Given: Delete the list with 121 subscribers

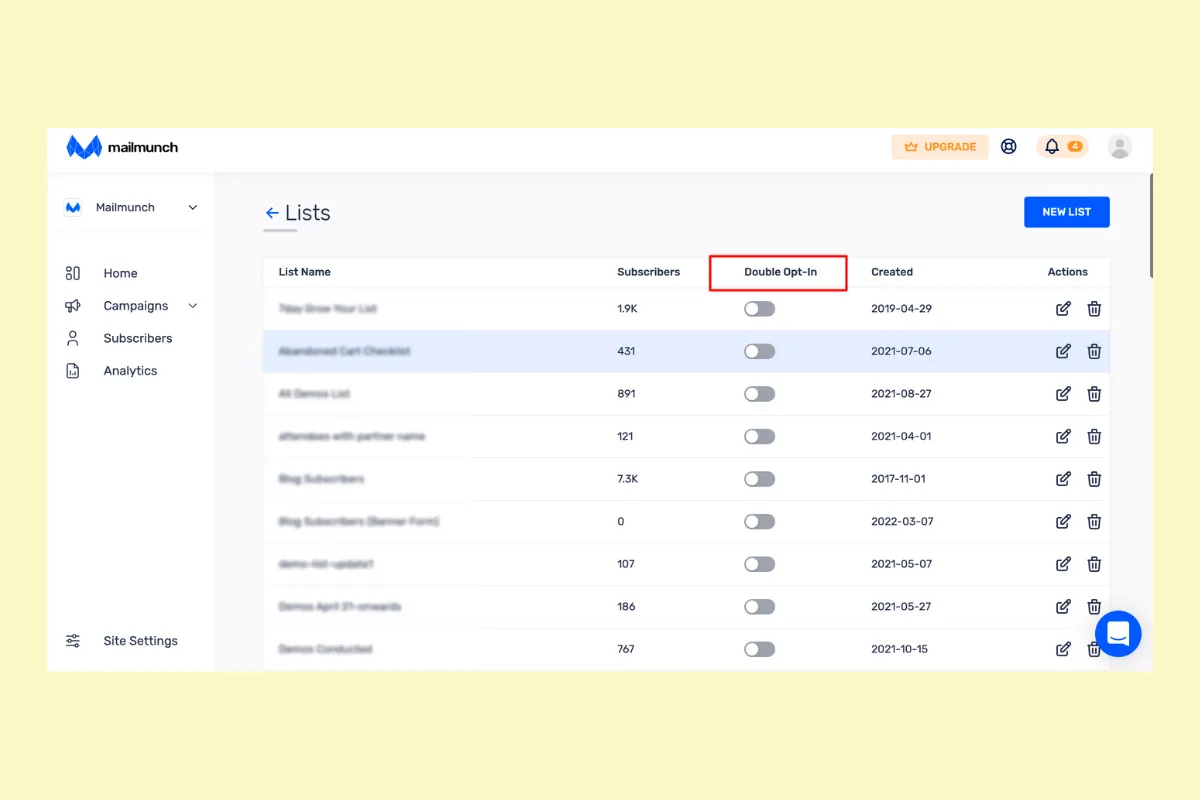Looking at the screenshot, I should [1094, 436].
